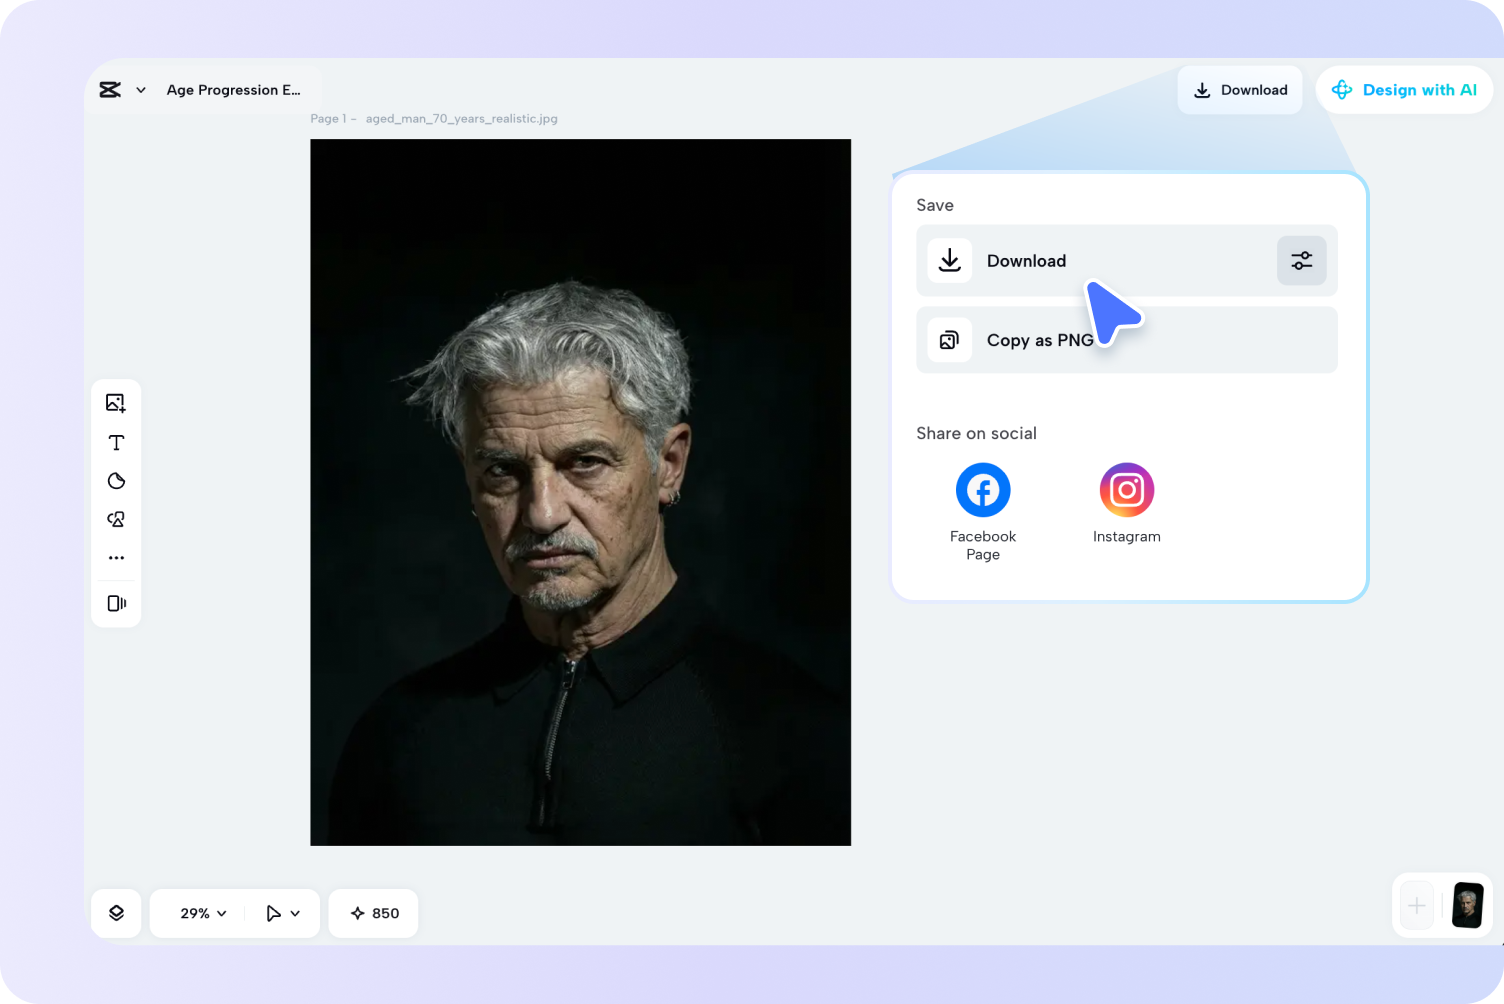This screenshot has width=1504, height=1004.
Task: Share to Instagram
Action: (1127, 504)
